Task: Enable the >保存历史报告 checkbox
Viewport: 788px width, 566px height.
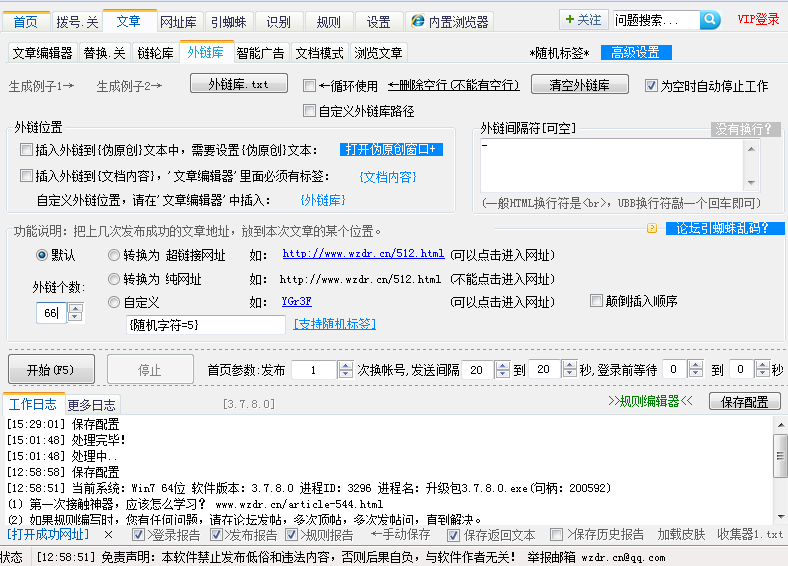Action: click(x=556, y=534)
